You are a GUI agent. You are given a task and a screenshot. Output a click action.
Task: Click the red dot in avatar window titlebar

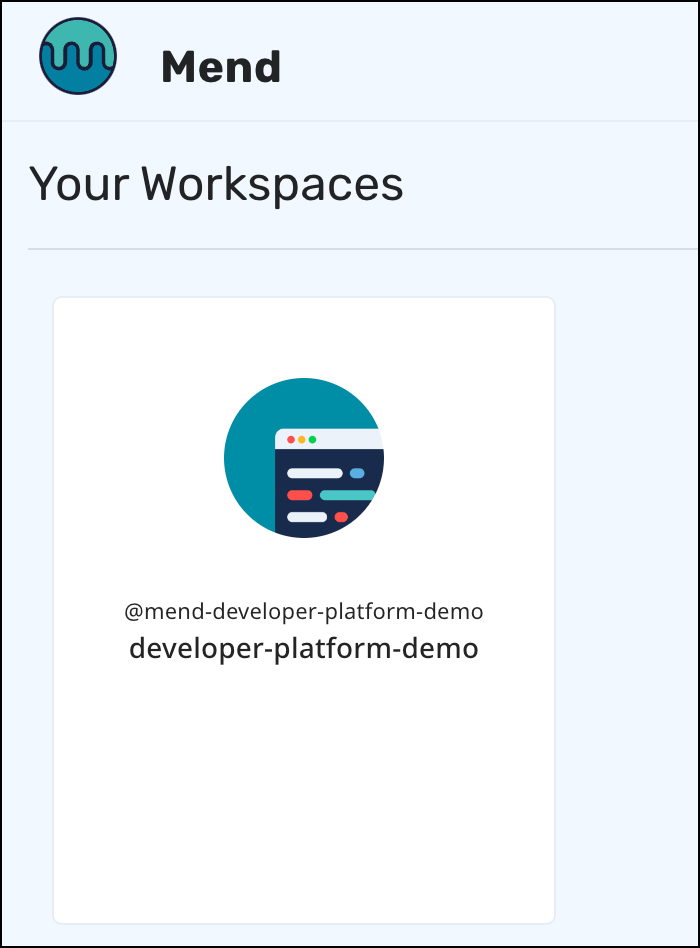pyautogui.click(x=291, y=440)
